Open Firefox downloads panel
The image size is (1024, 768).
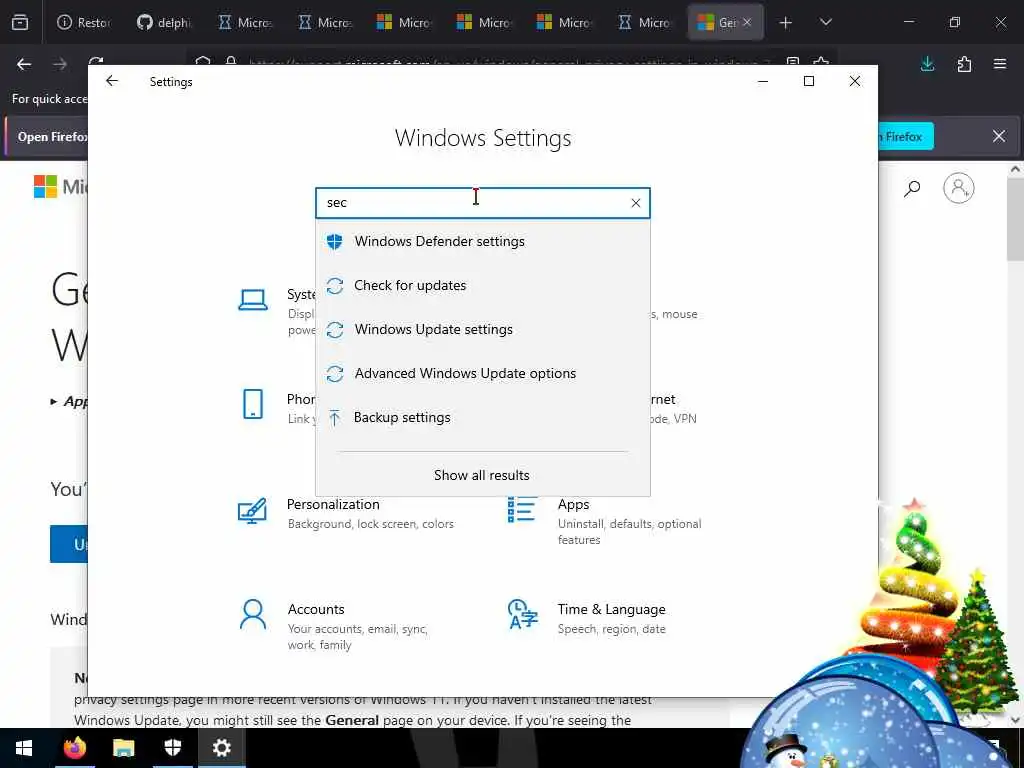click(x=927, y=64)
